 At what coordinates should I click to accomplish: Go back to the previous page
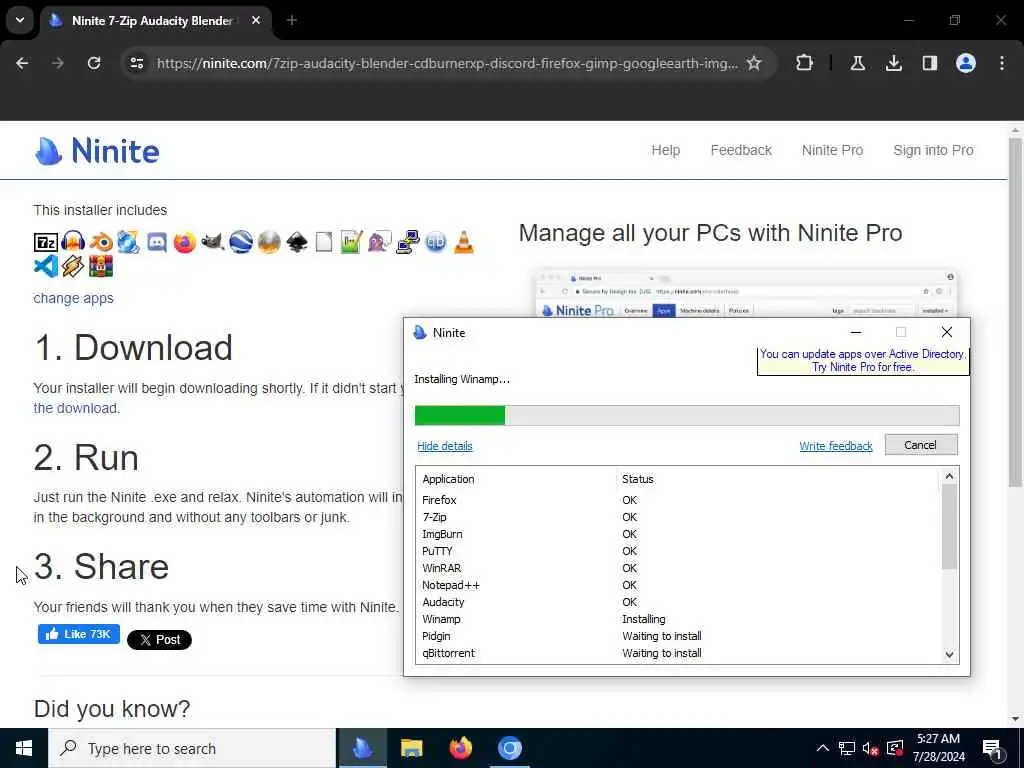click(22, 63)
